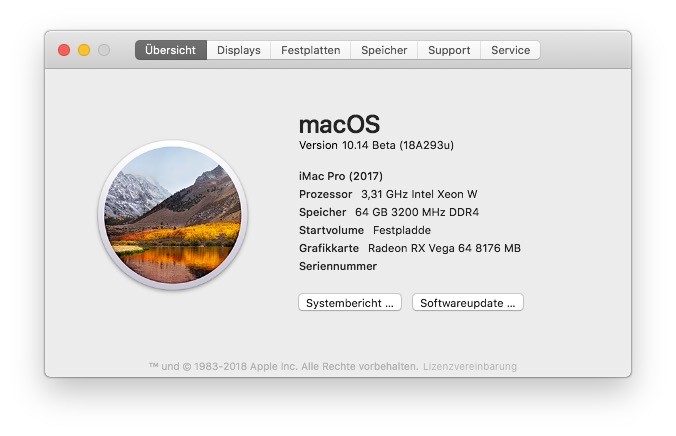Open the Support tab
676x436 pixels.
(x=449, y=50)
